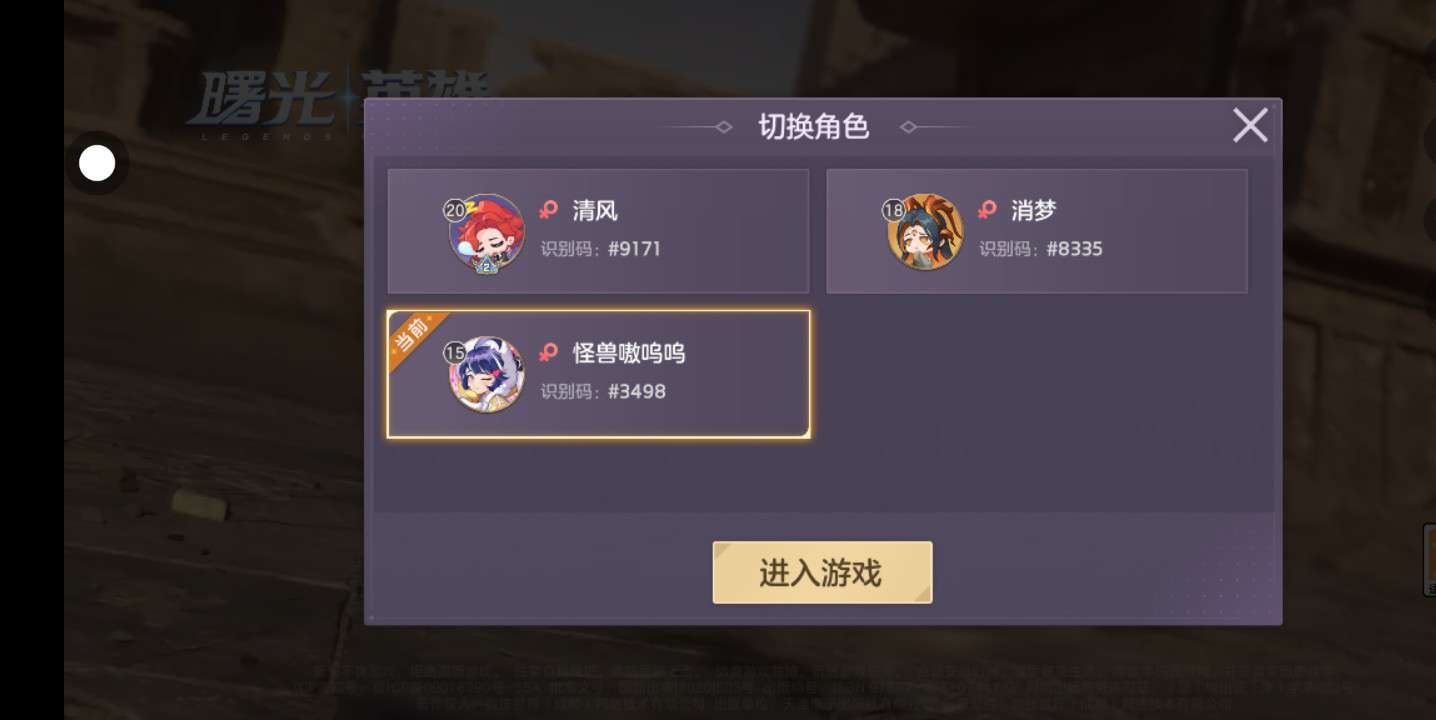
Task: Close the 切换角色 dialog
Action: [x=1250, y=126]
